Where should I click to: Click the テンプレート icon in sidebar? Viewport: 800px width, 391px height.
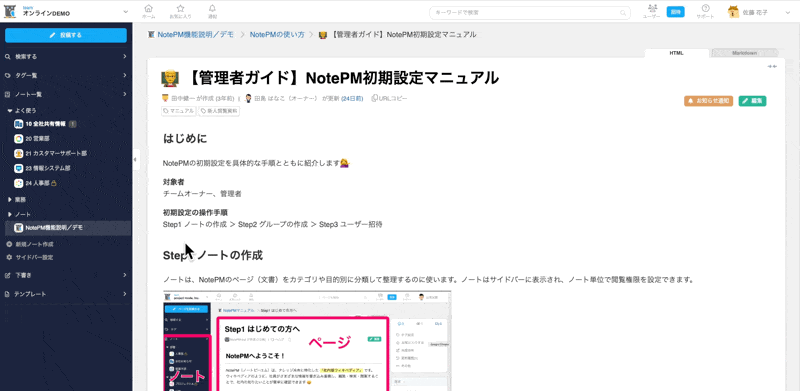point(8,294)
